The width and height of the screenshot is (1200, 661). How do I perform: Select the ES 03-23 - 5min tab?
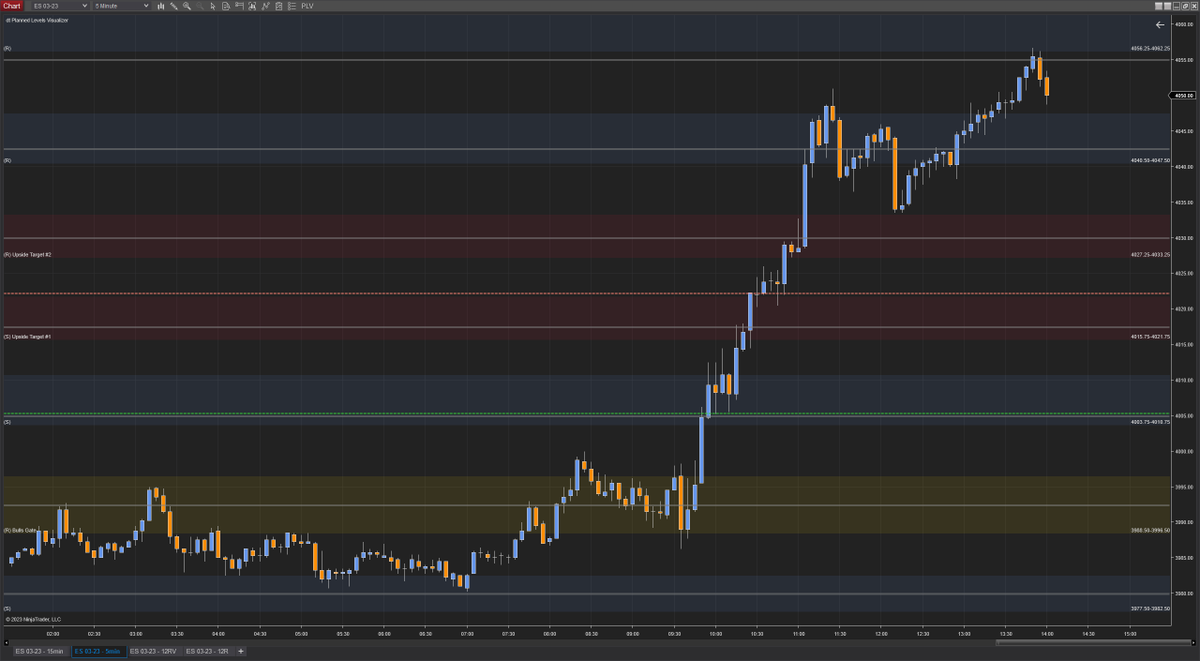click(x=98, y=651)
